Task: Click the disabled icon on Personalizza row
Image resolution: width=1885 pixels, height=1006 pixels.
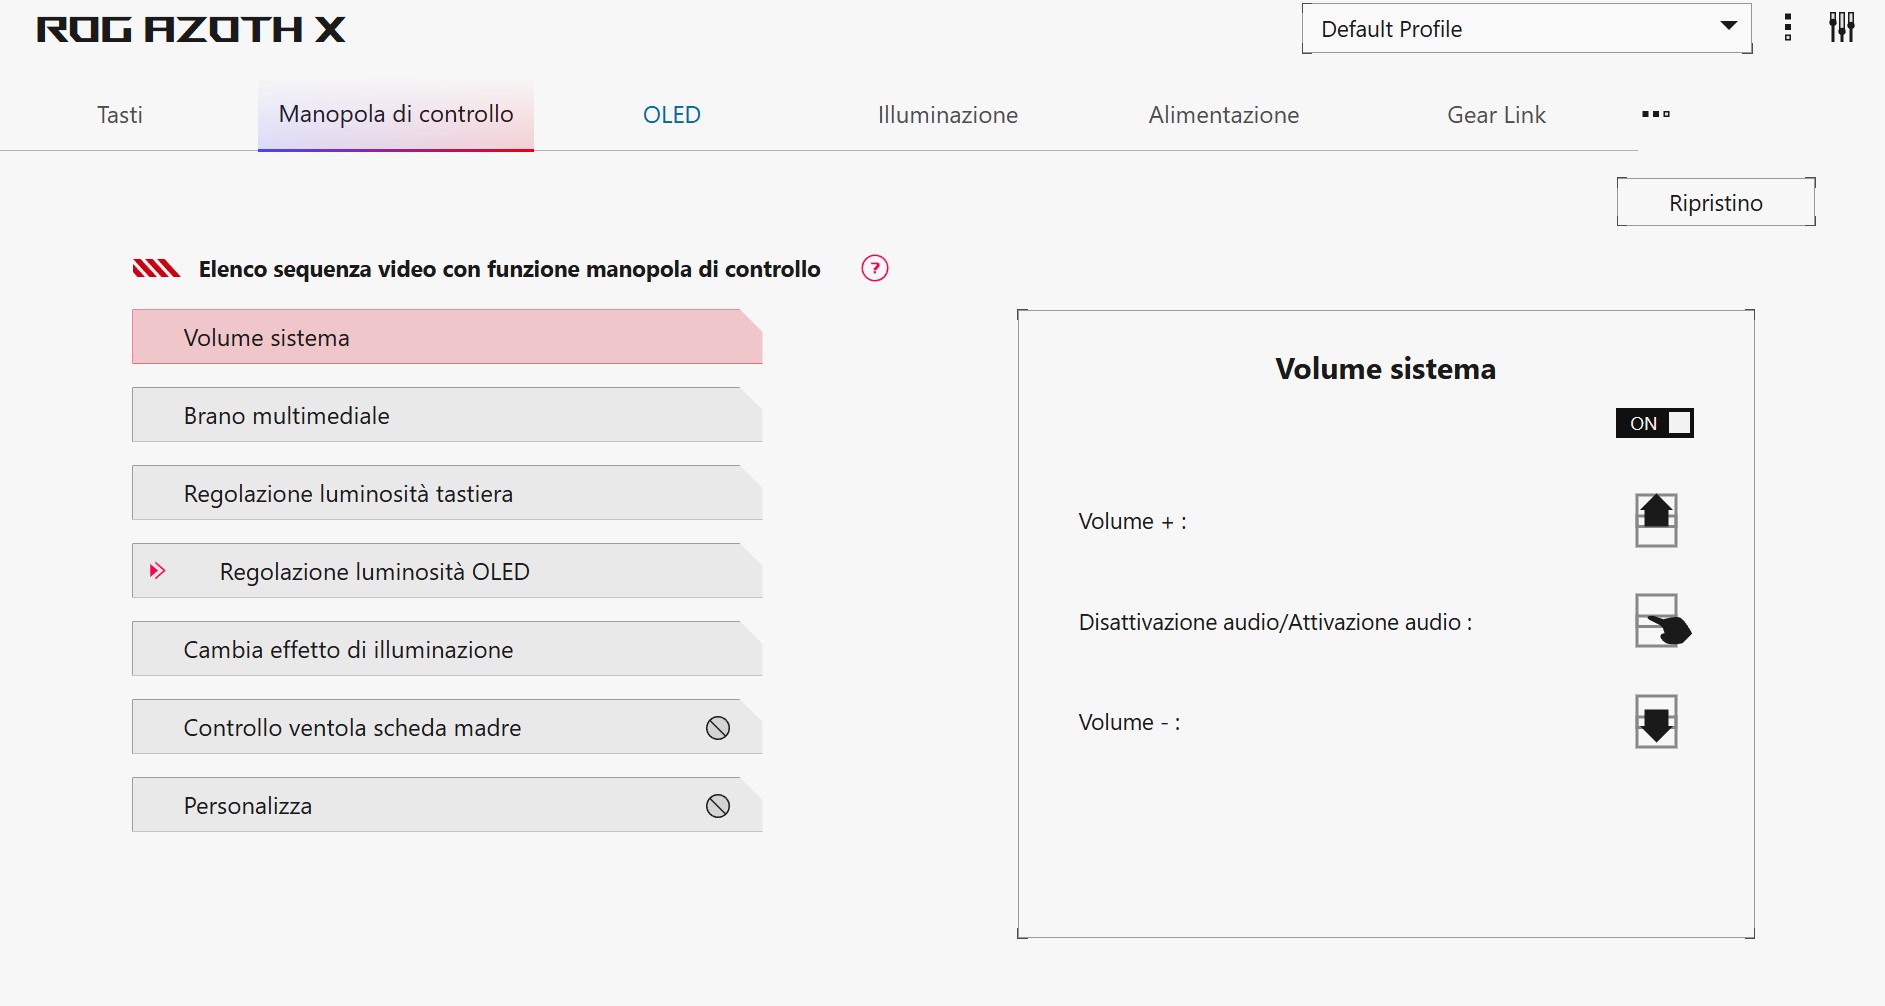Action: (718, 806)
